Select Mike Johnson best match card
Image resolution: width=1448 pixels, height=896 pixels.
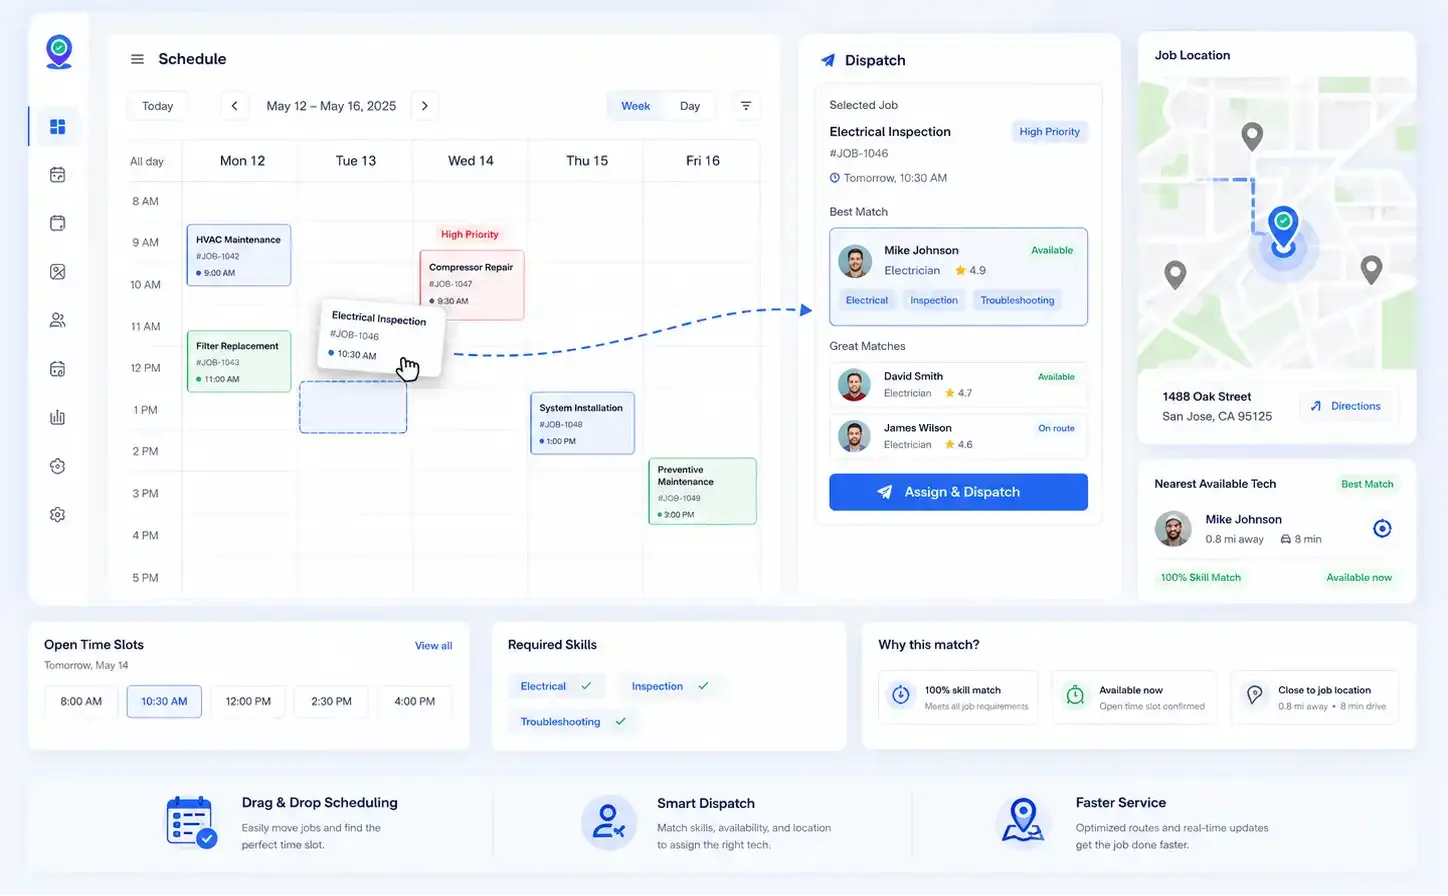[x=958, y=277]
